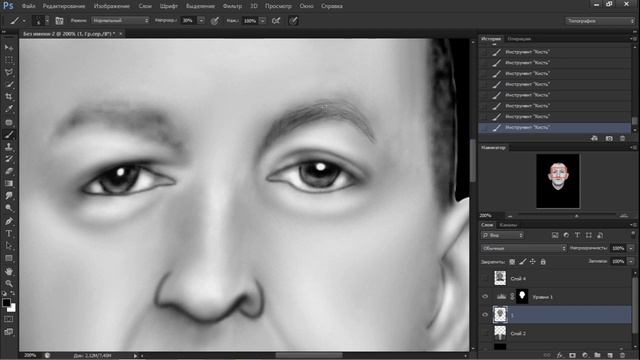Open brush flow 100% slider arrow
Image resolution: width=640 pixels, height=360 pixels.
[263, 20]
